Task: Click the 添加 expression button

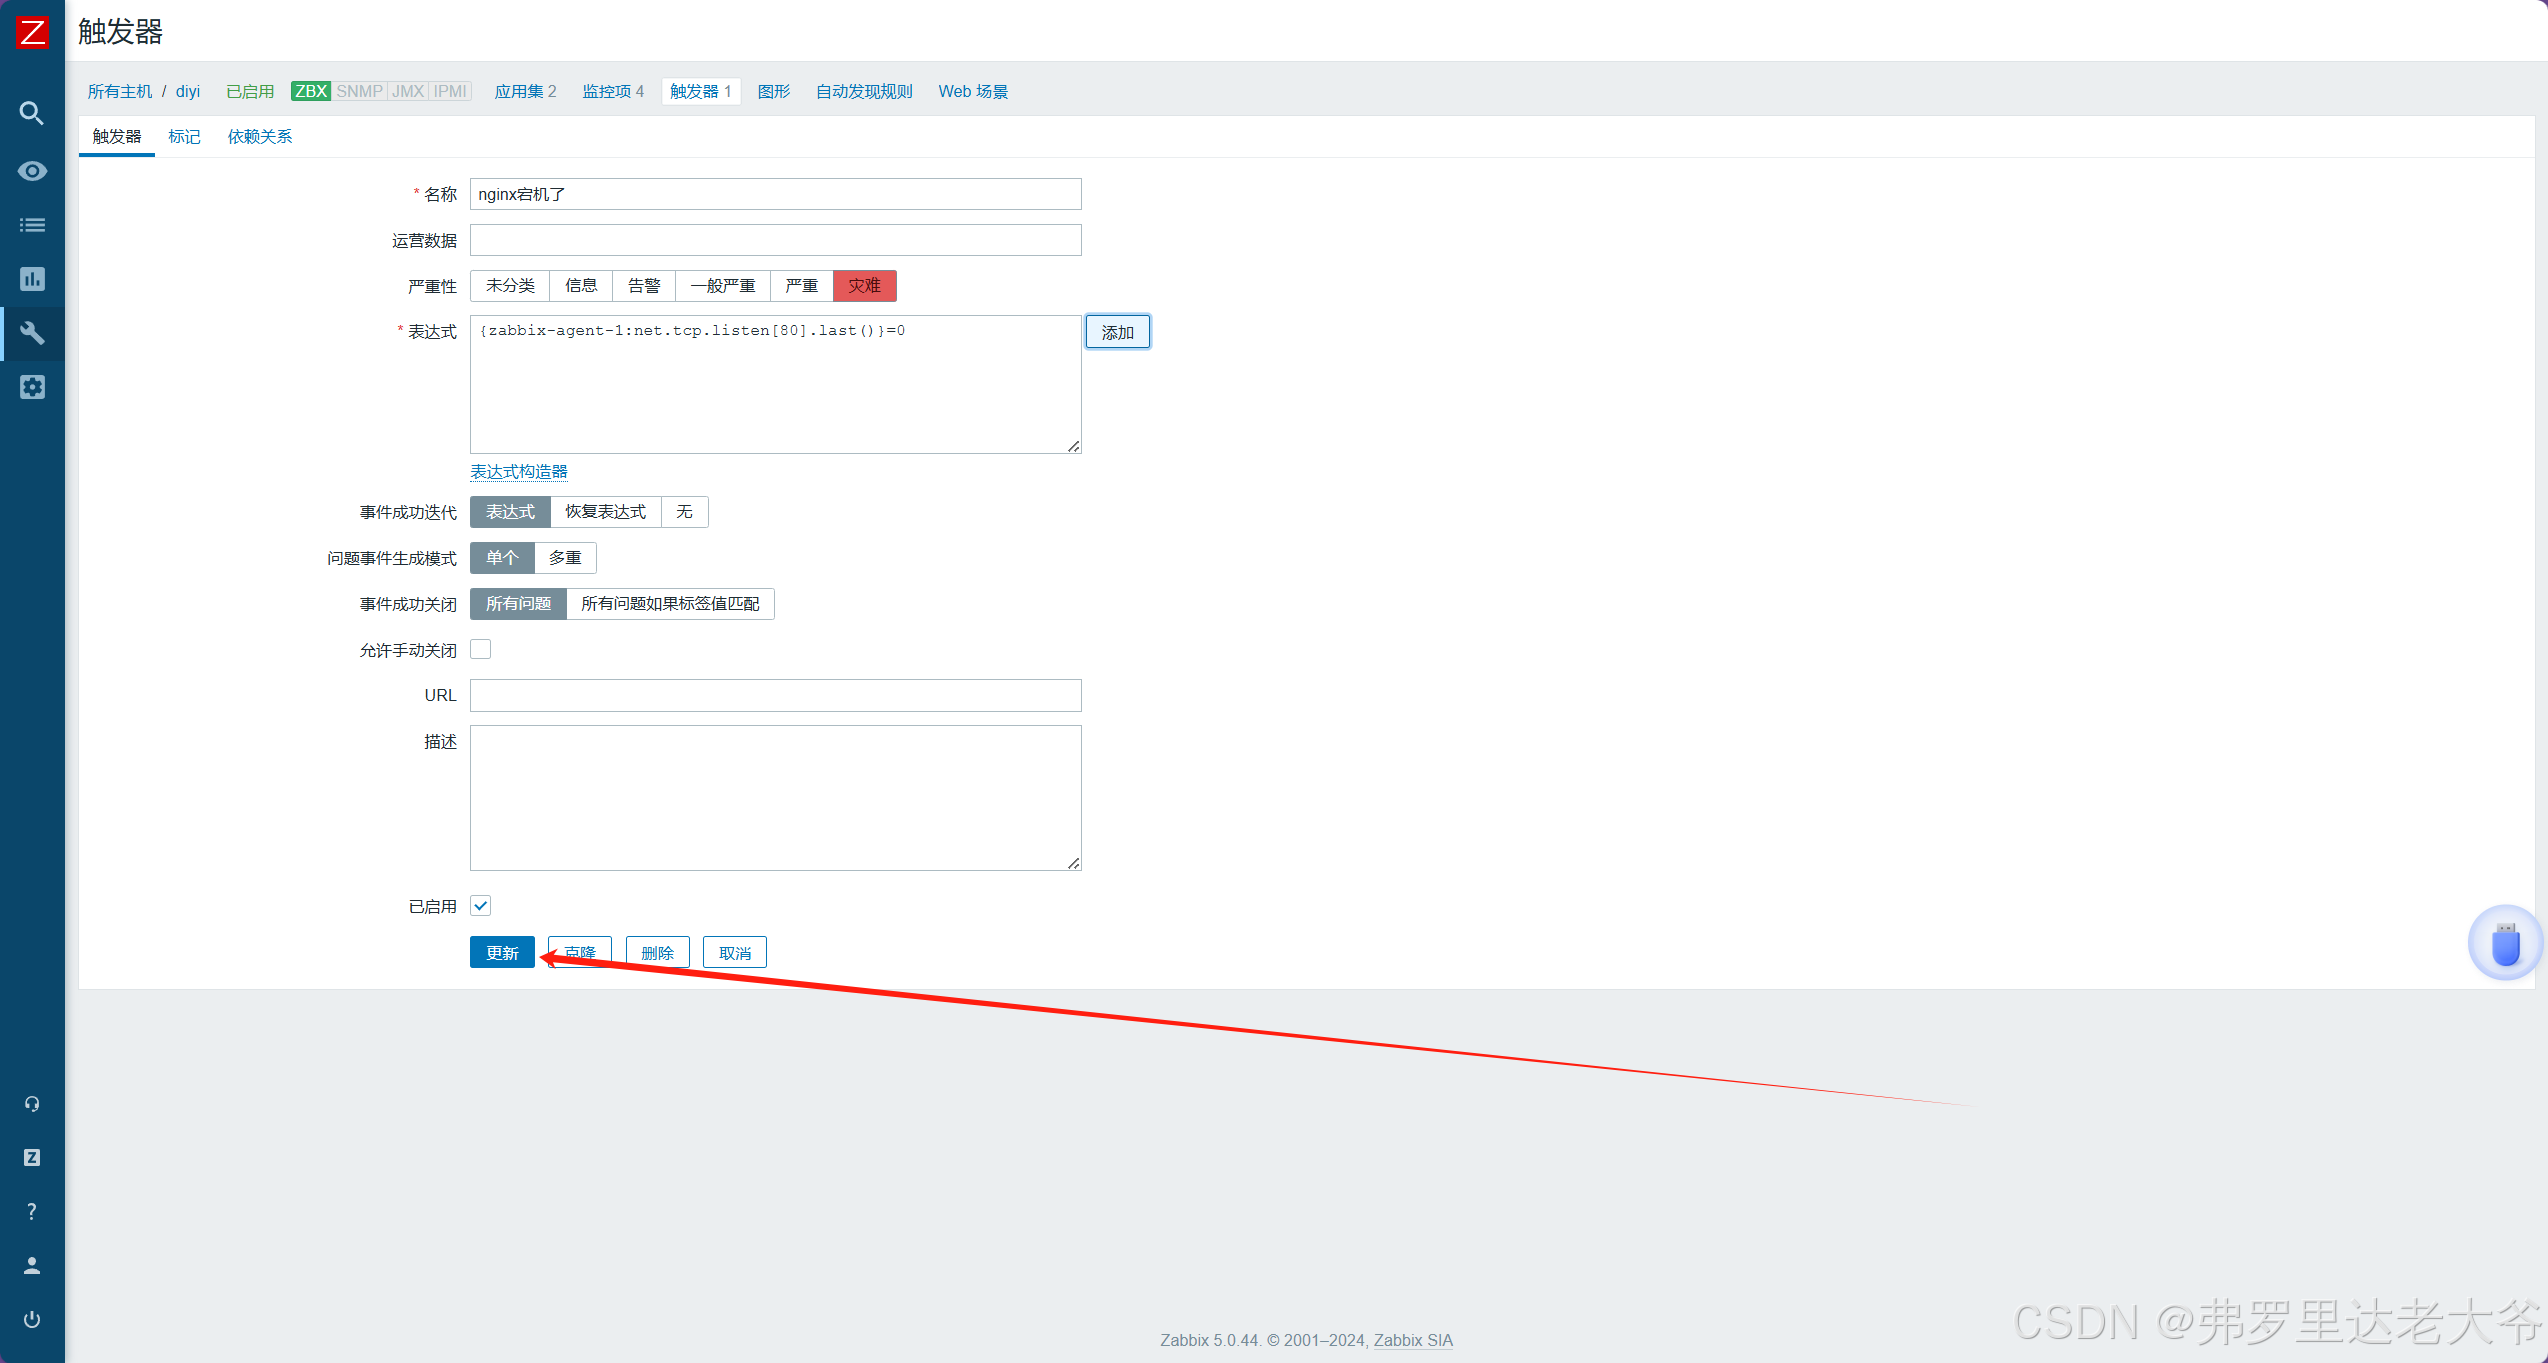Action: [x=1117, y=332]
